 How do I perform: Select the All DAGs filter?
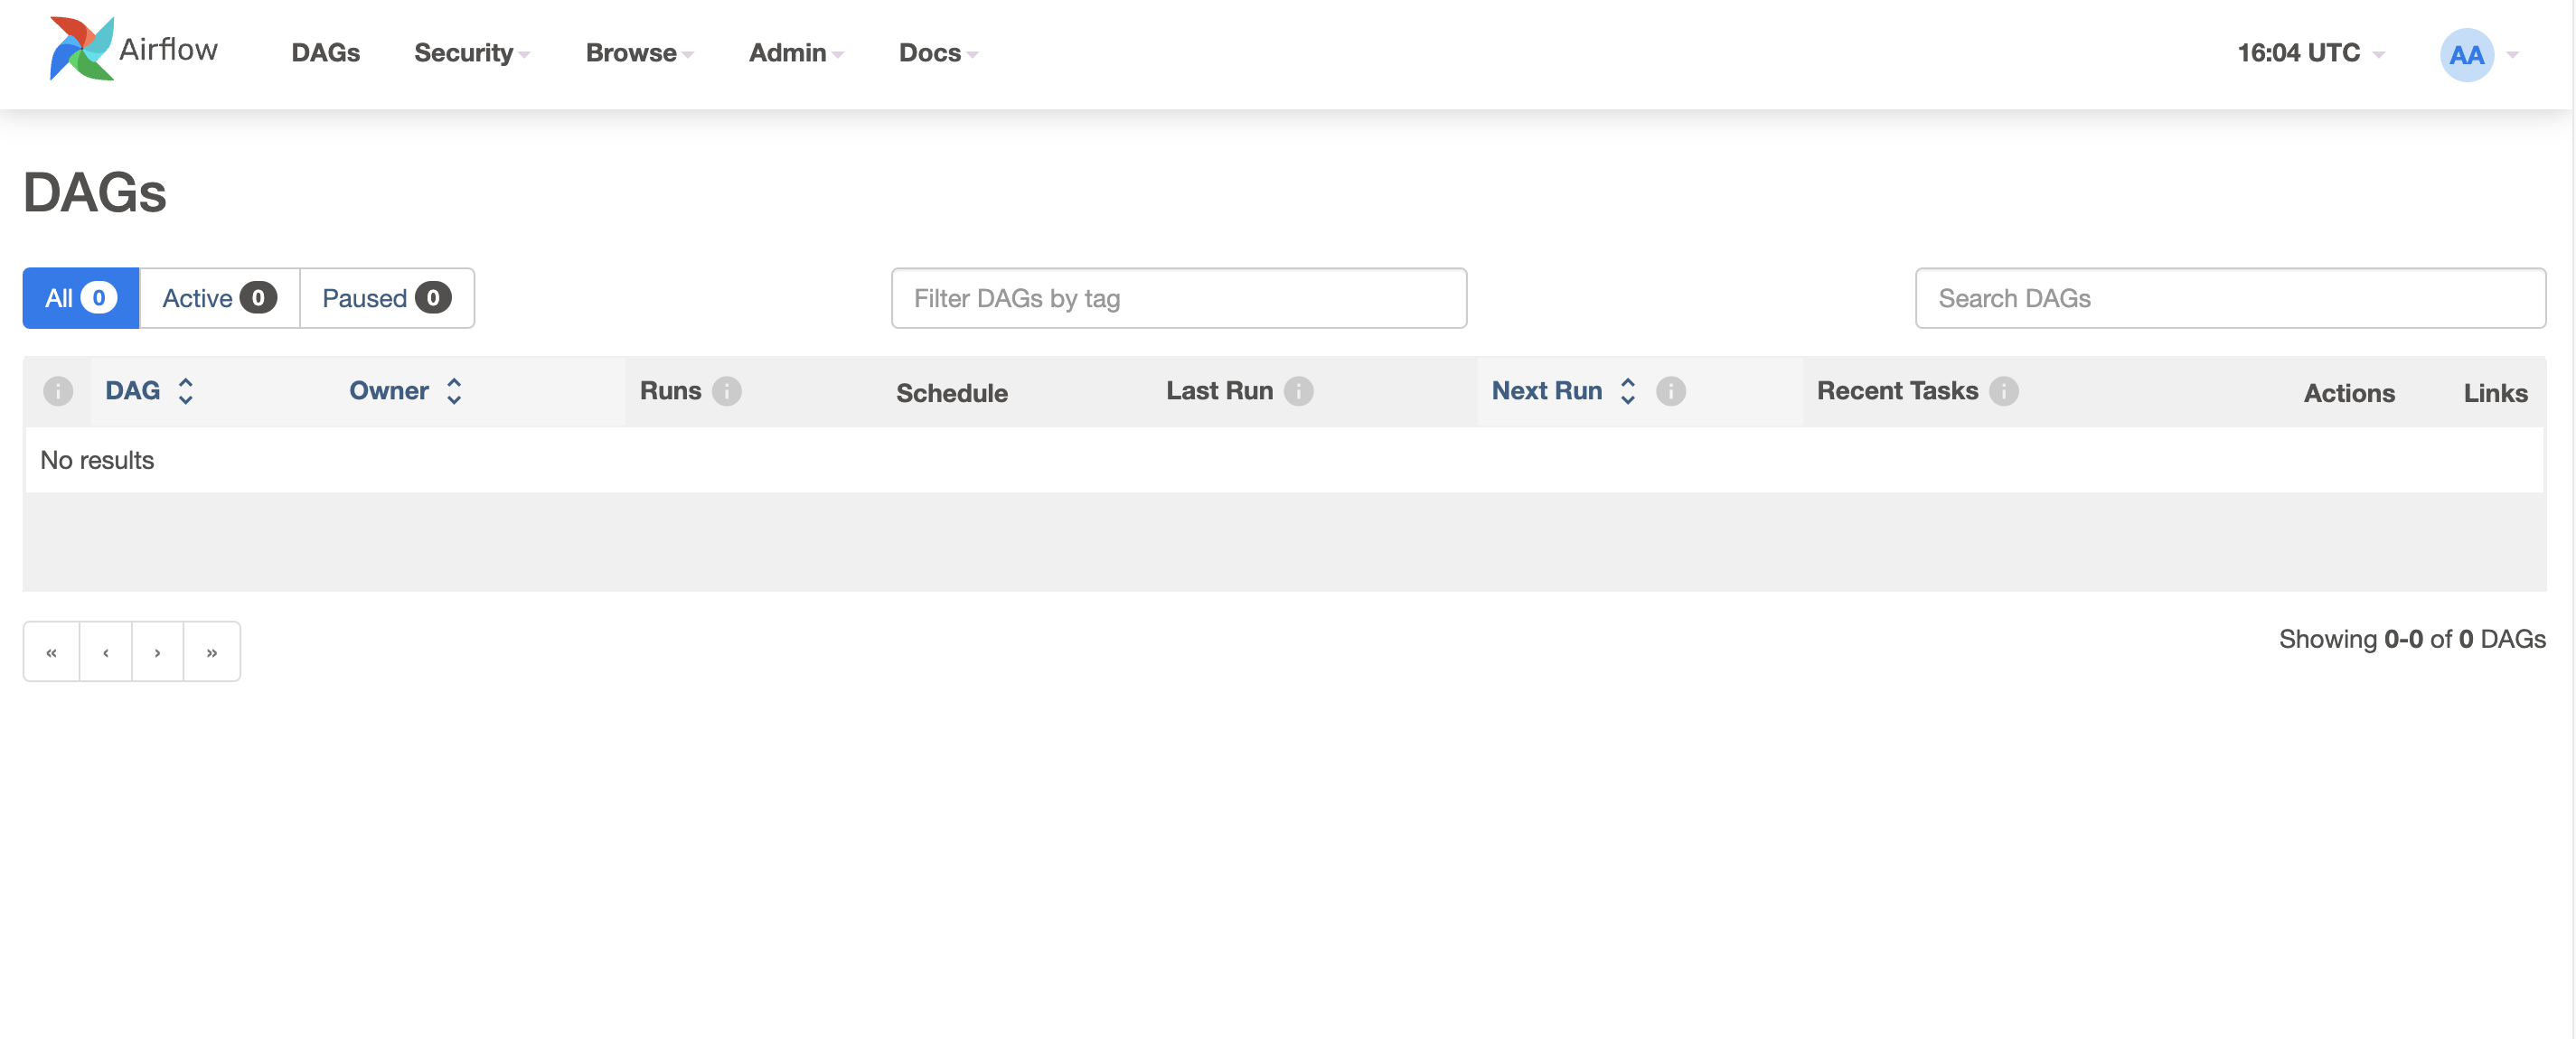(80, 298)
